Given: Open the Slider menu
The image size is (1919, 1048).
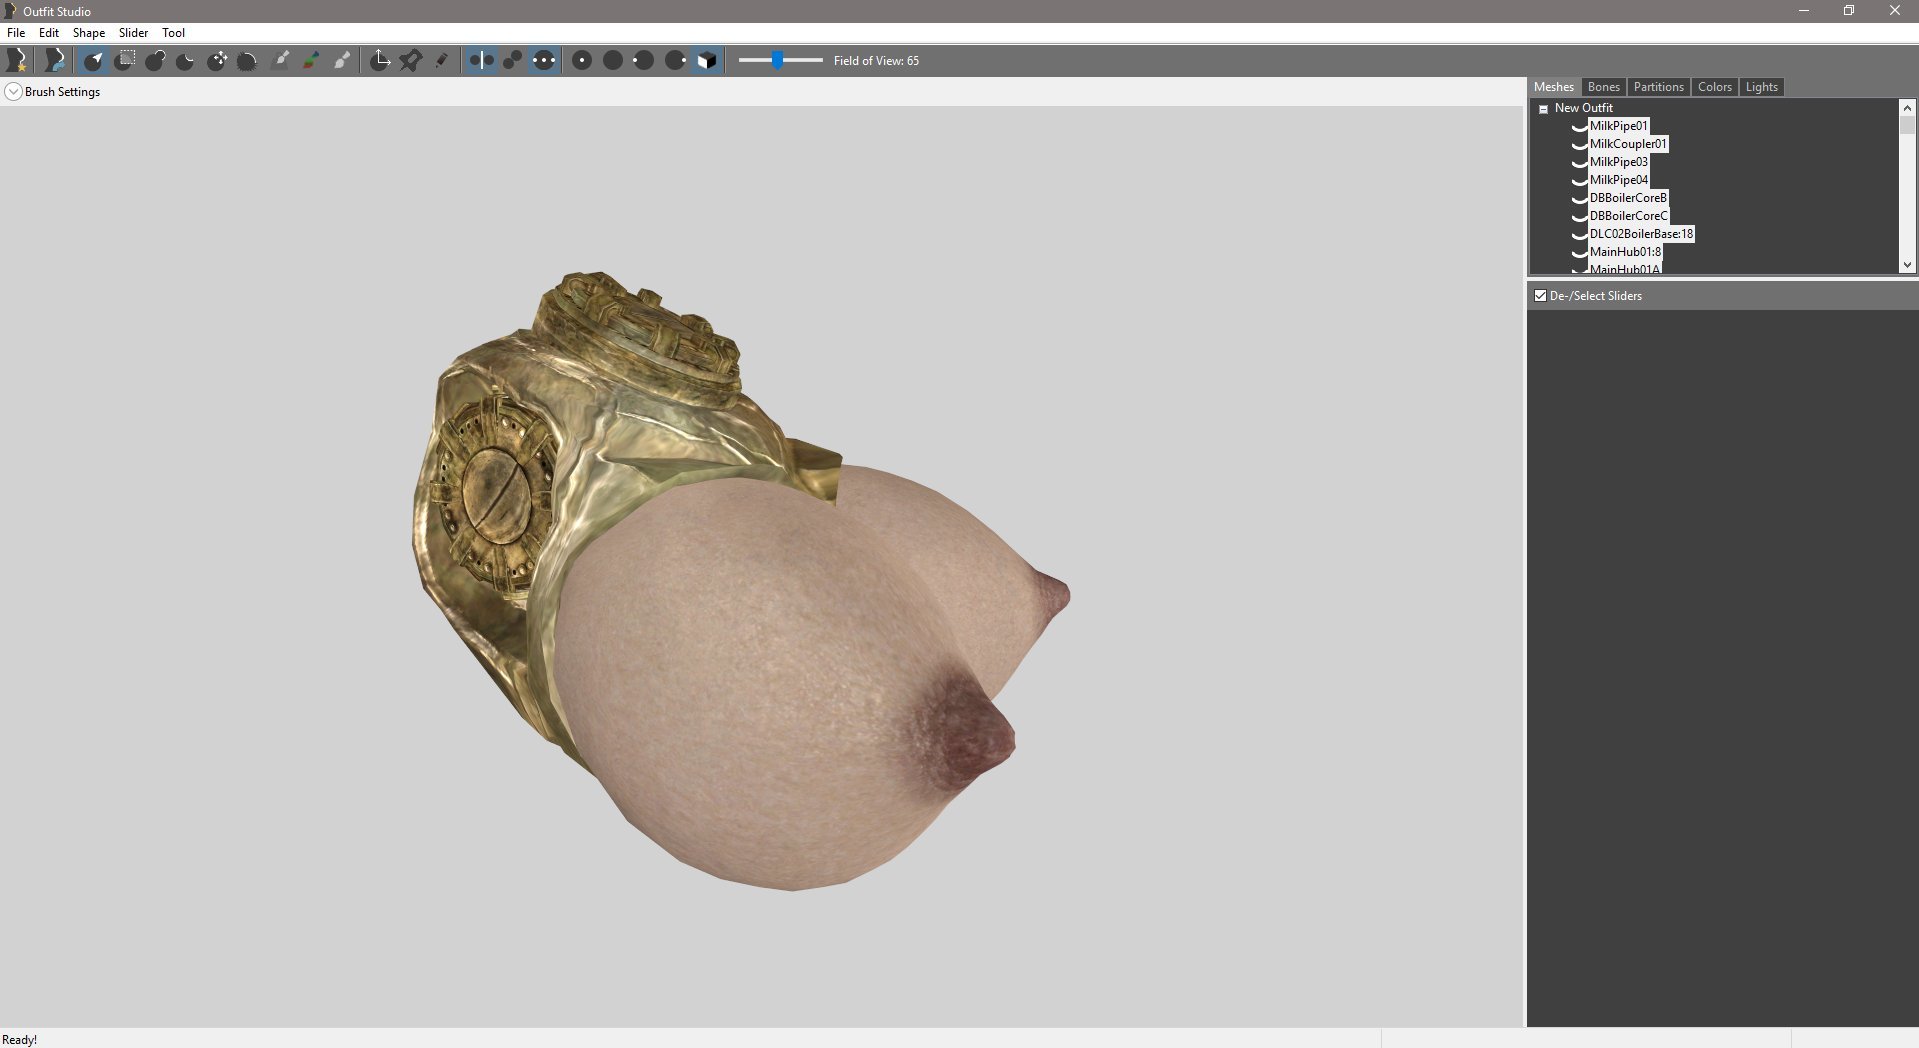Looking at the screenshot, I should pyautogui.click(x=133, y=32).
